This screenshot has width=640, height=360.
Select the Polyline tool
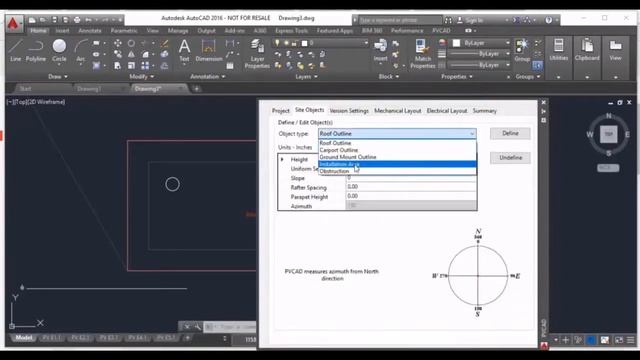pos(36,51)
